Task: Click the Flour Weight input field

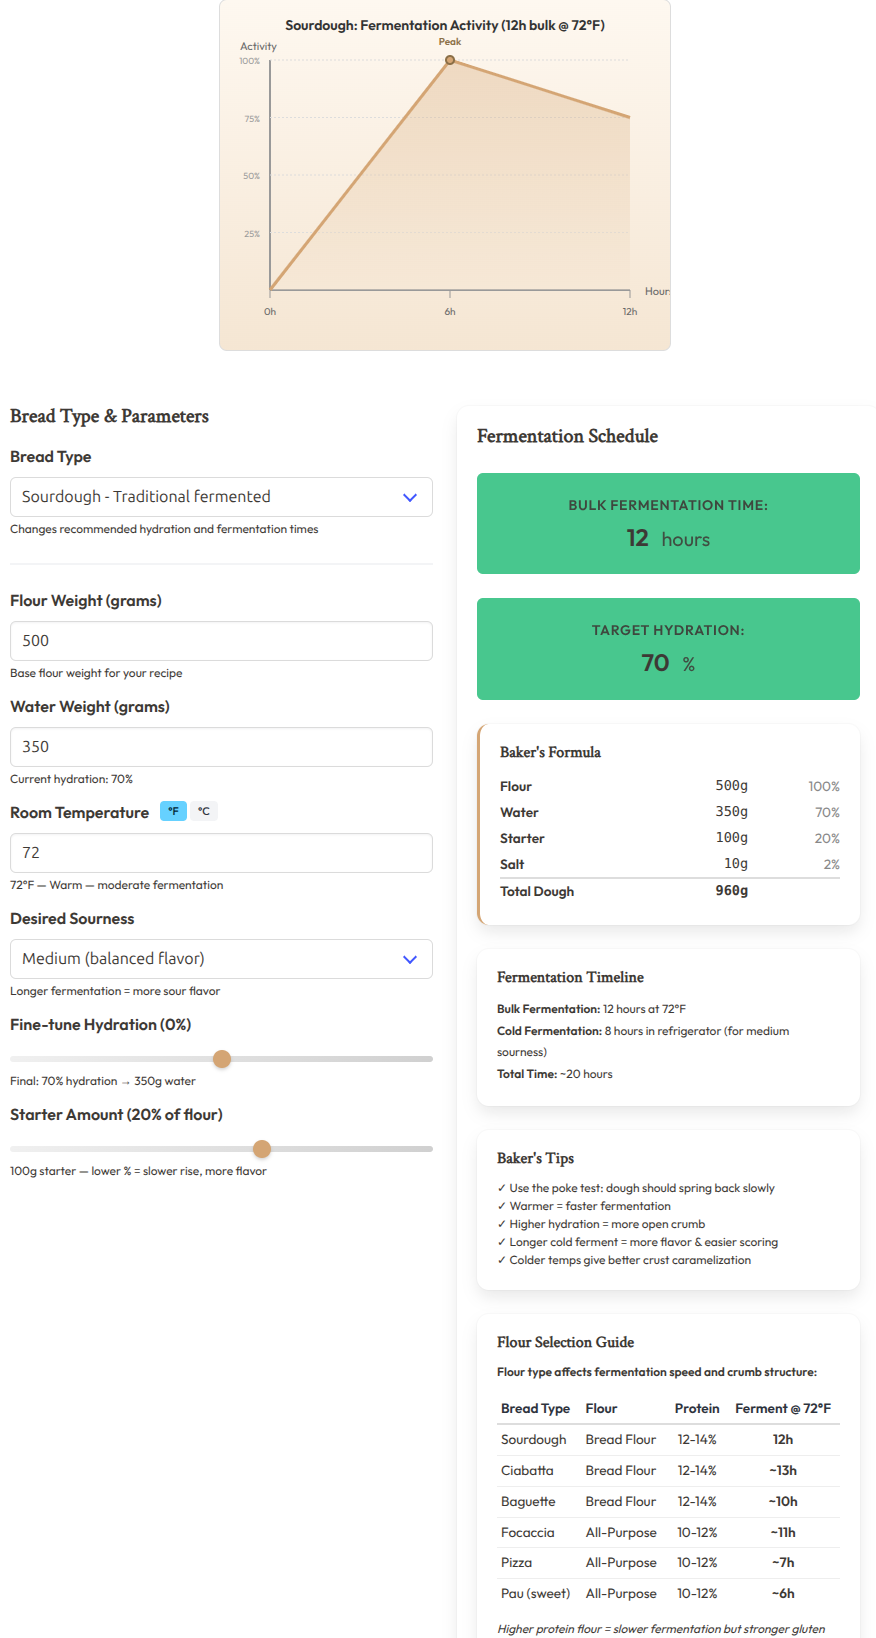Action: tap(220, 640)
